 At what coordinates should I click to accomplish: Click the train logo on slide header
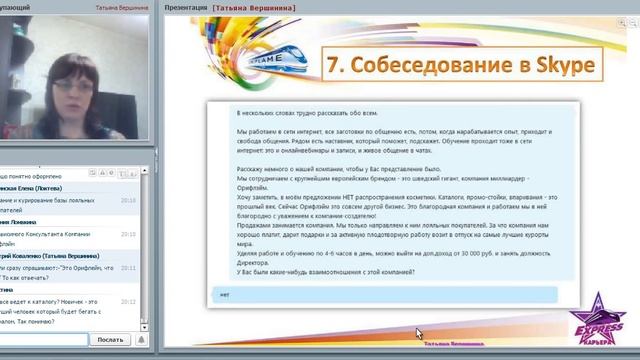coord(278,59)
